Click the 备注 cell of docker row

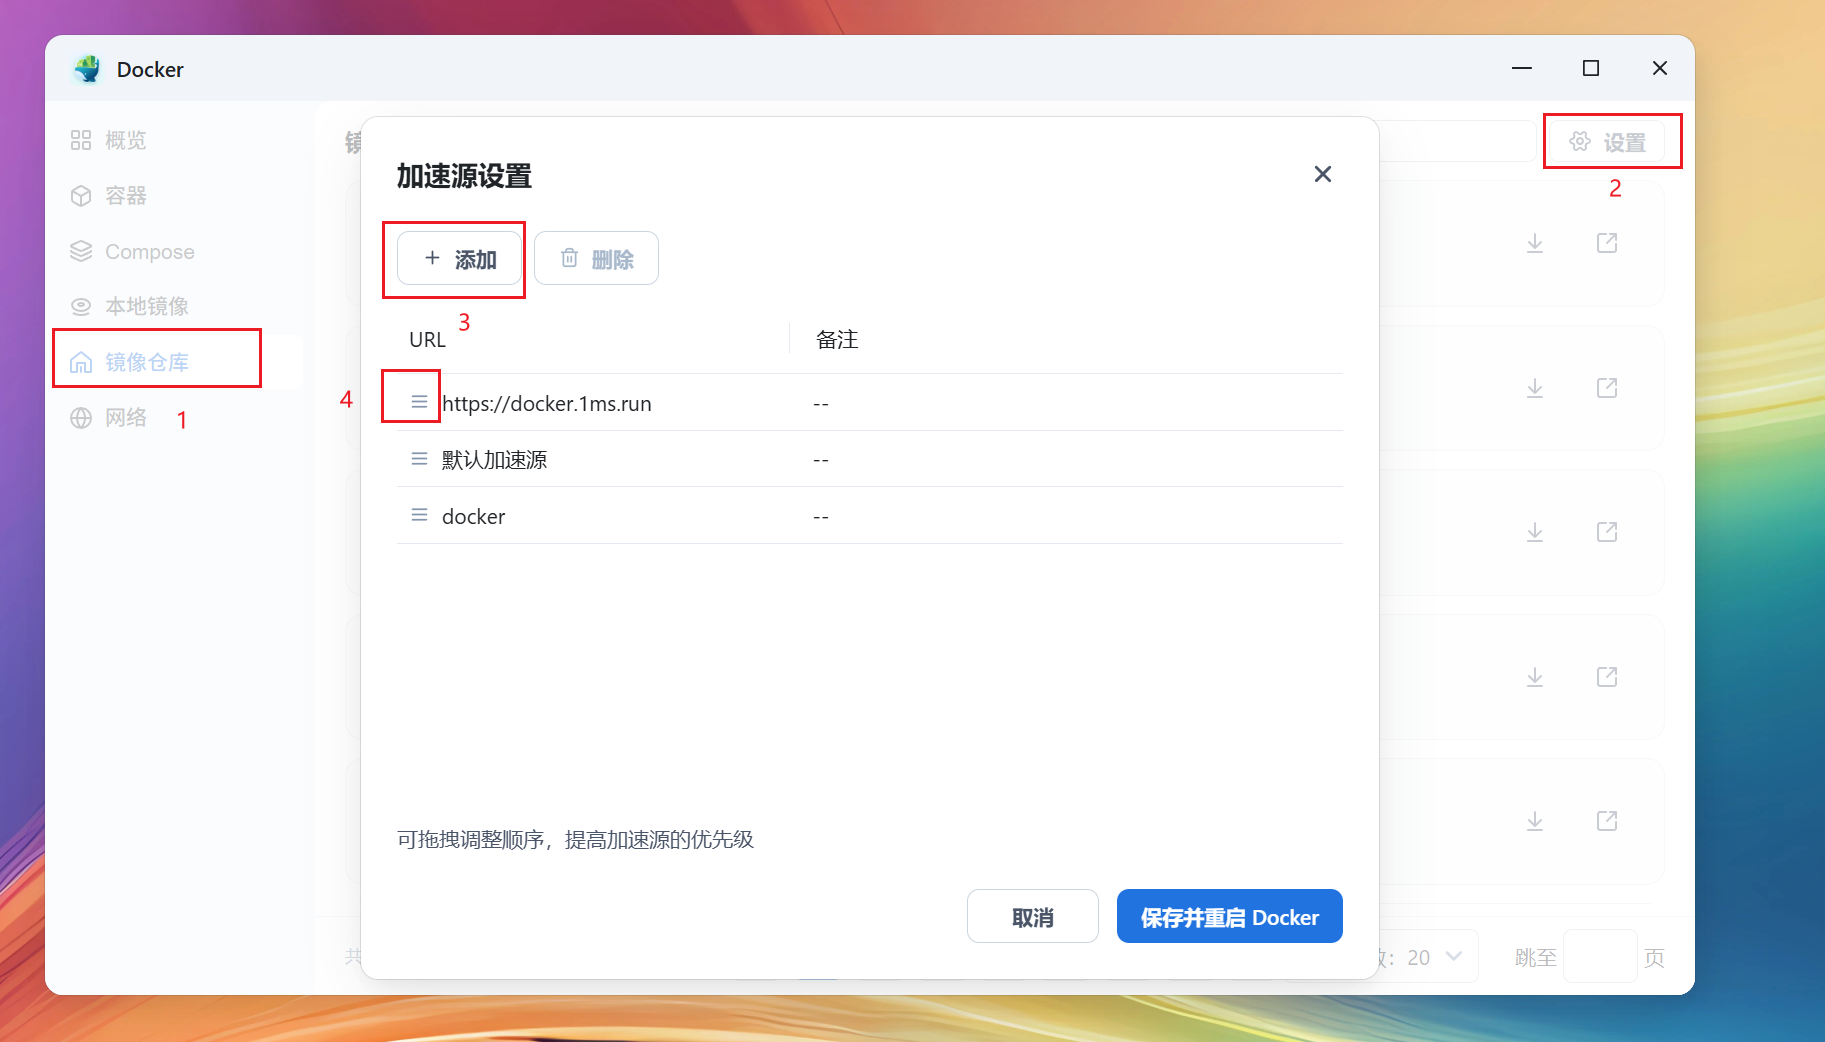coord(821,517)
